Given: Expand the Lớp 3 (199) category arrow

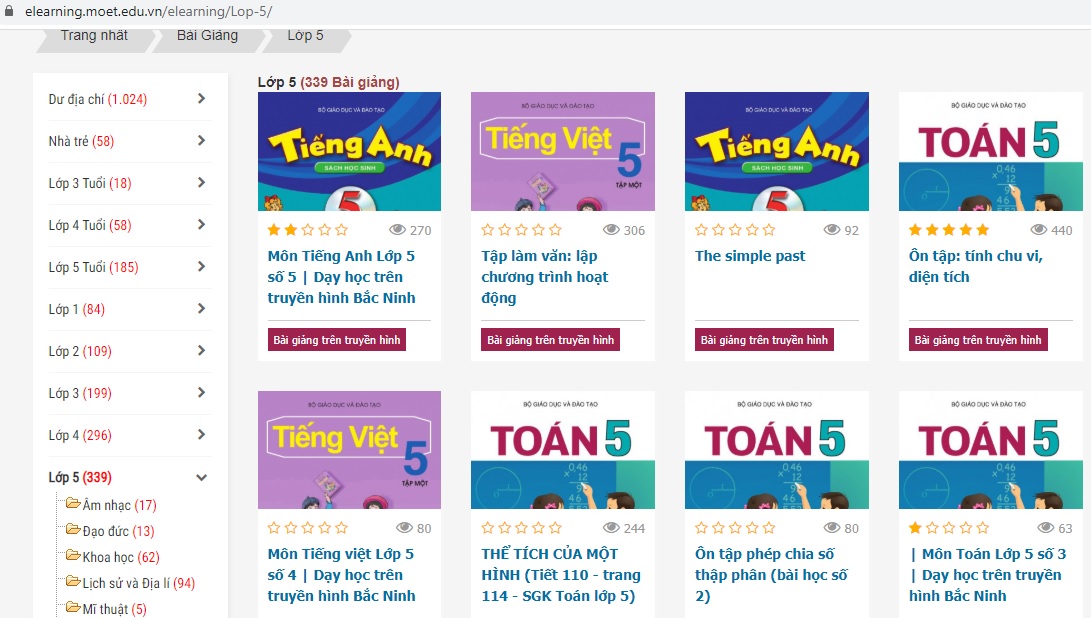Looking at the screenshot, I should pos(201,393).
